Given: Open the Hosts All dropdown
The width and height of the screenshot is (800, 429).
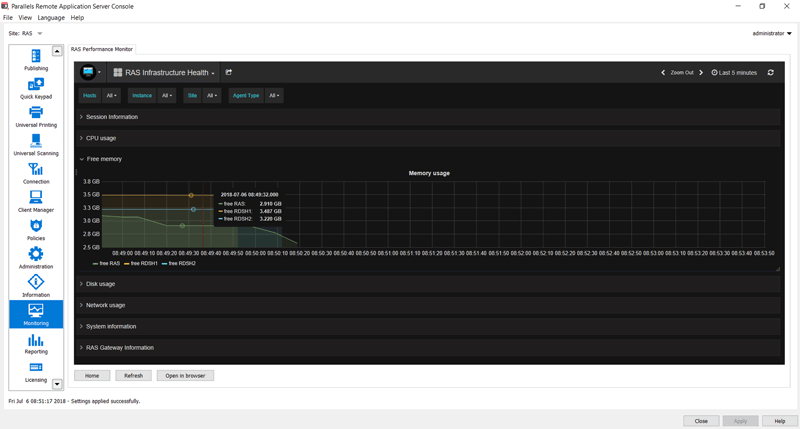Looking at the screenshot, I should pos(112,95).
